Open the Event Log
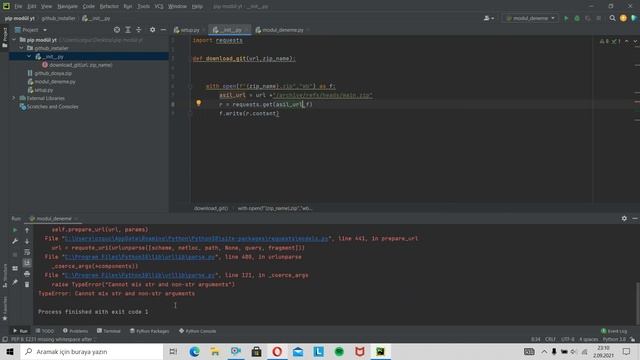This screenshot has width=640, height=360. 614,331
